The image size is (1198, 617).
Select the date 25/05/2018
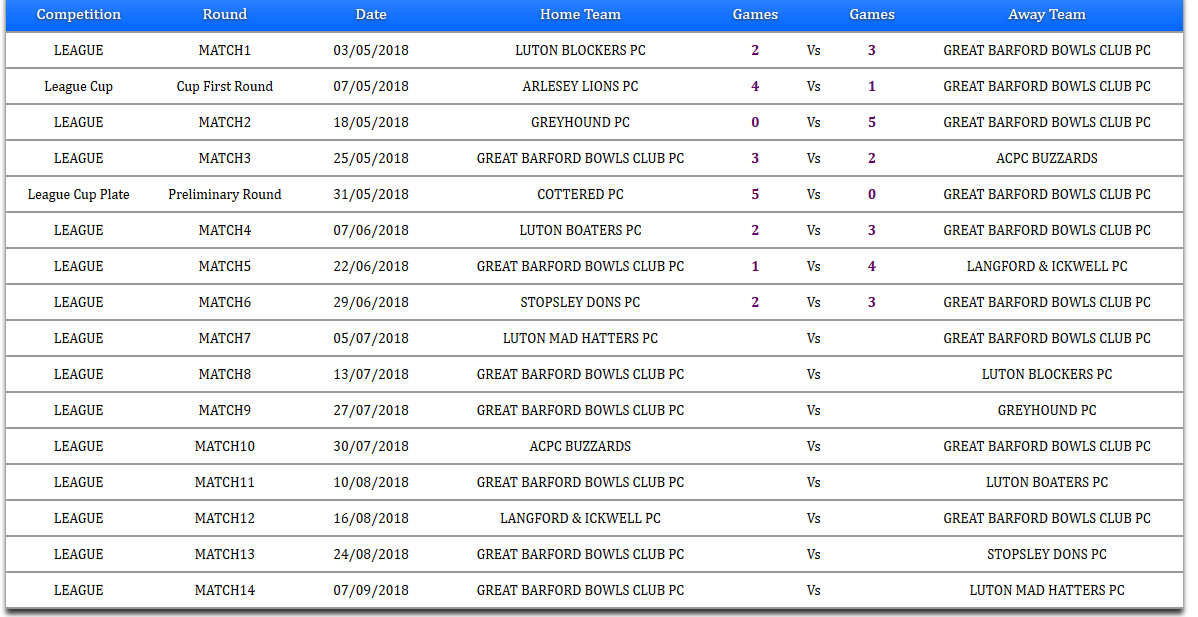tap(371, 158)
